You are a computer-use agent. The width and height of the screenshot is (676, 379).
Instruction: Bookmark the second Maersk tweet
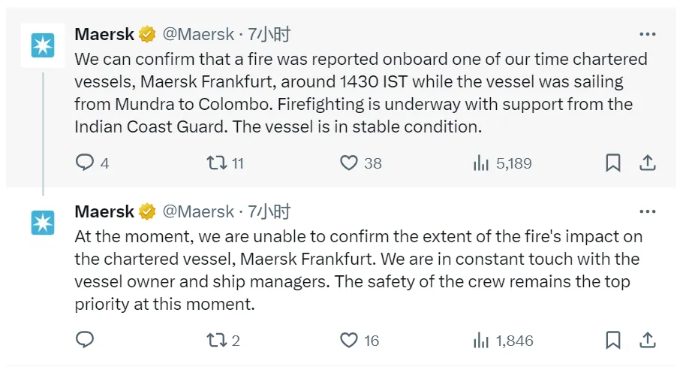pos(613,340)
